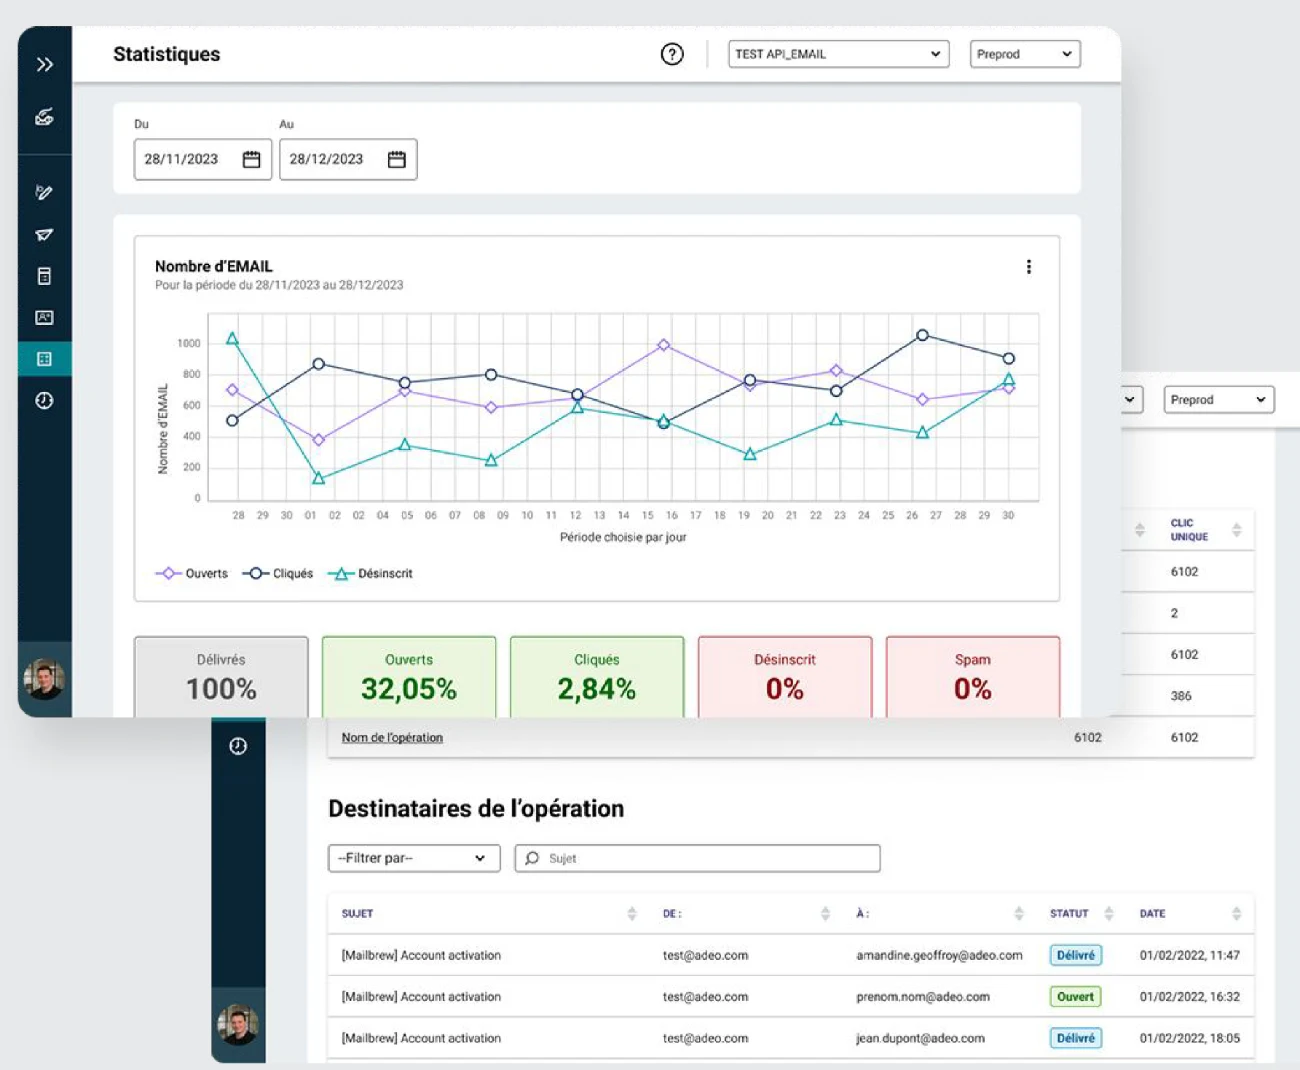1300x1070 pixels.
Task: Toggle the Ouverts series in the chart legend
Action: [192, 573]
